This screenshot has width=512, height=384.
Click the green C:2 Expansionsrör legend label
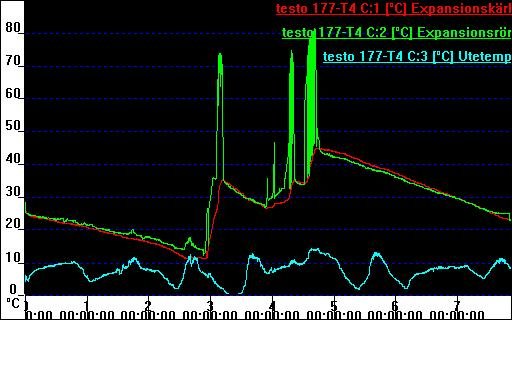(x=397, y=33)
